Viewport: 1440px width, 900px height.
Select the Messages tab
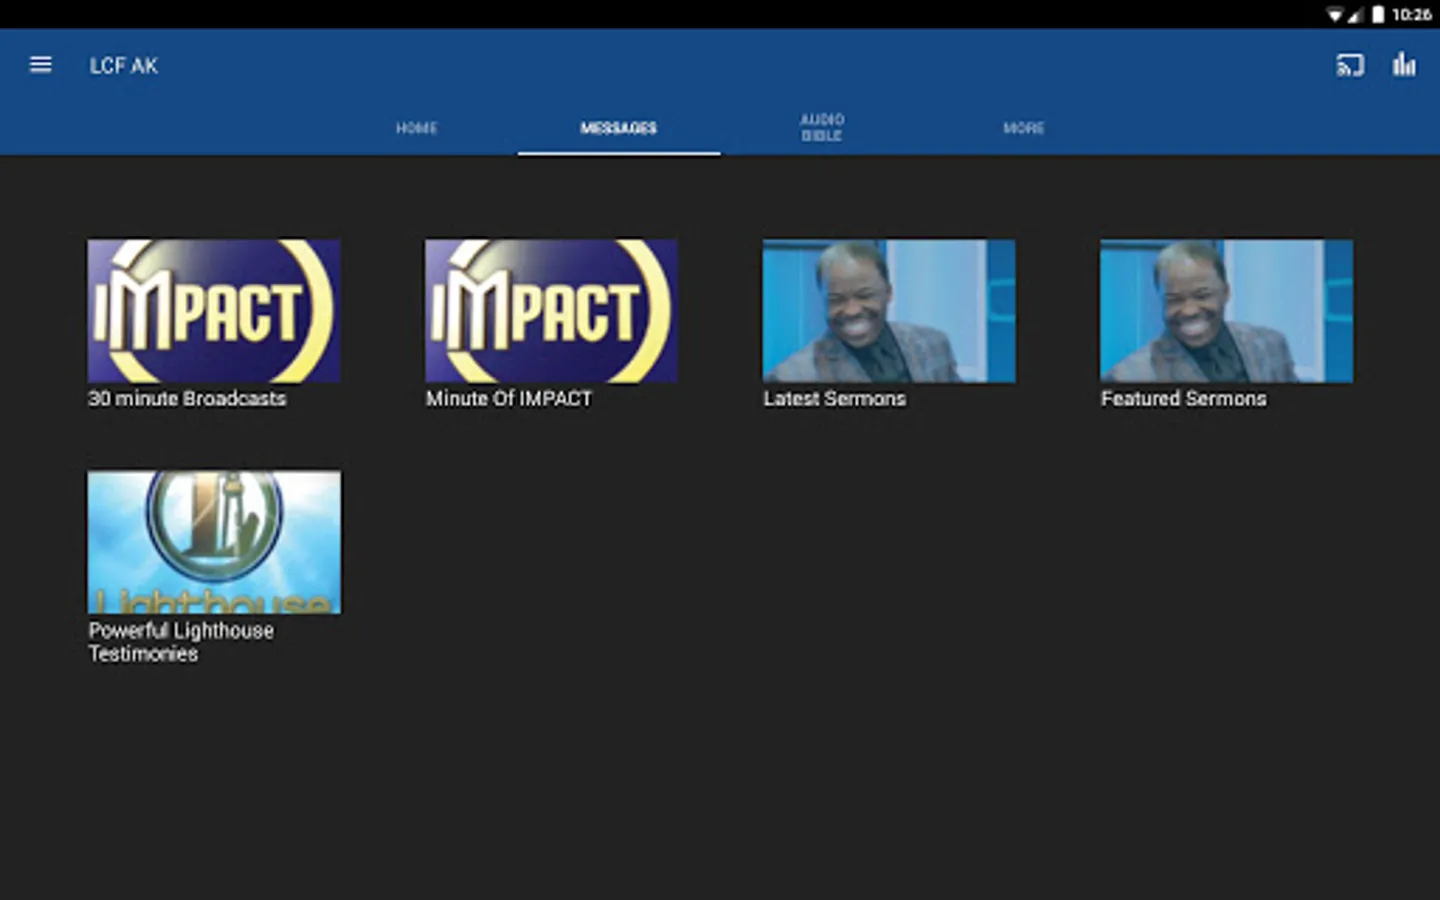[619, 128]
